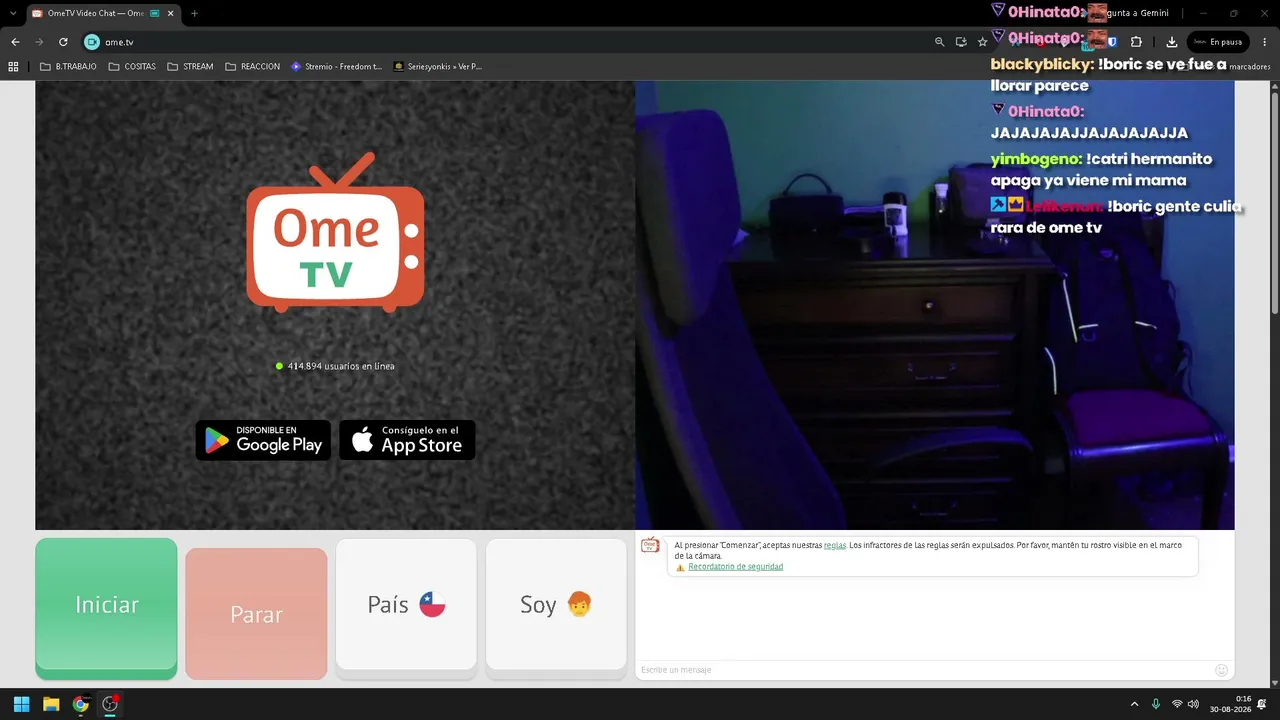The height and width of the screenshot is (720, 1280).
Task: Show hidden system tray icons
Action: tap(1134, 704)
